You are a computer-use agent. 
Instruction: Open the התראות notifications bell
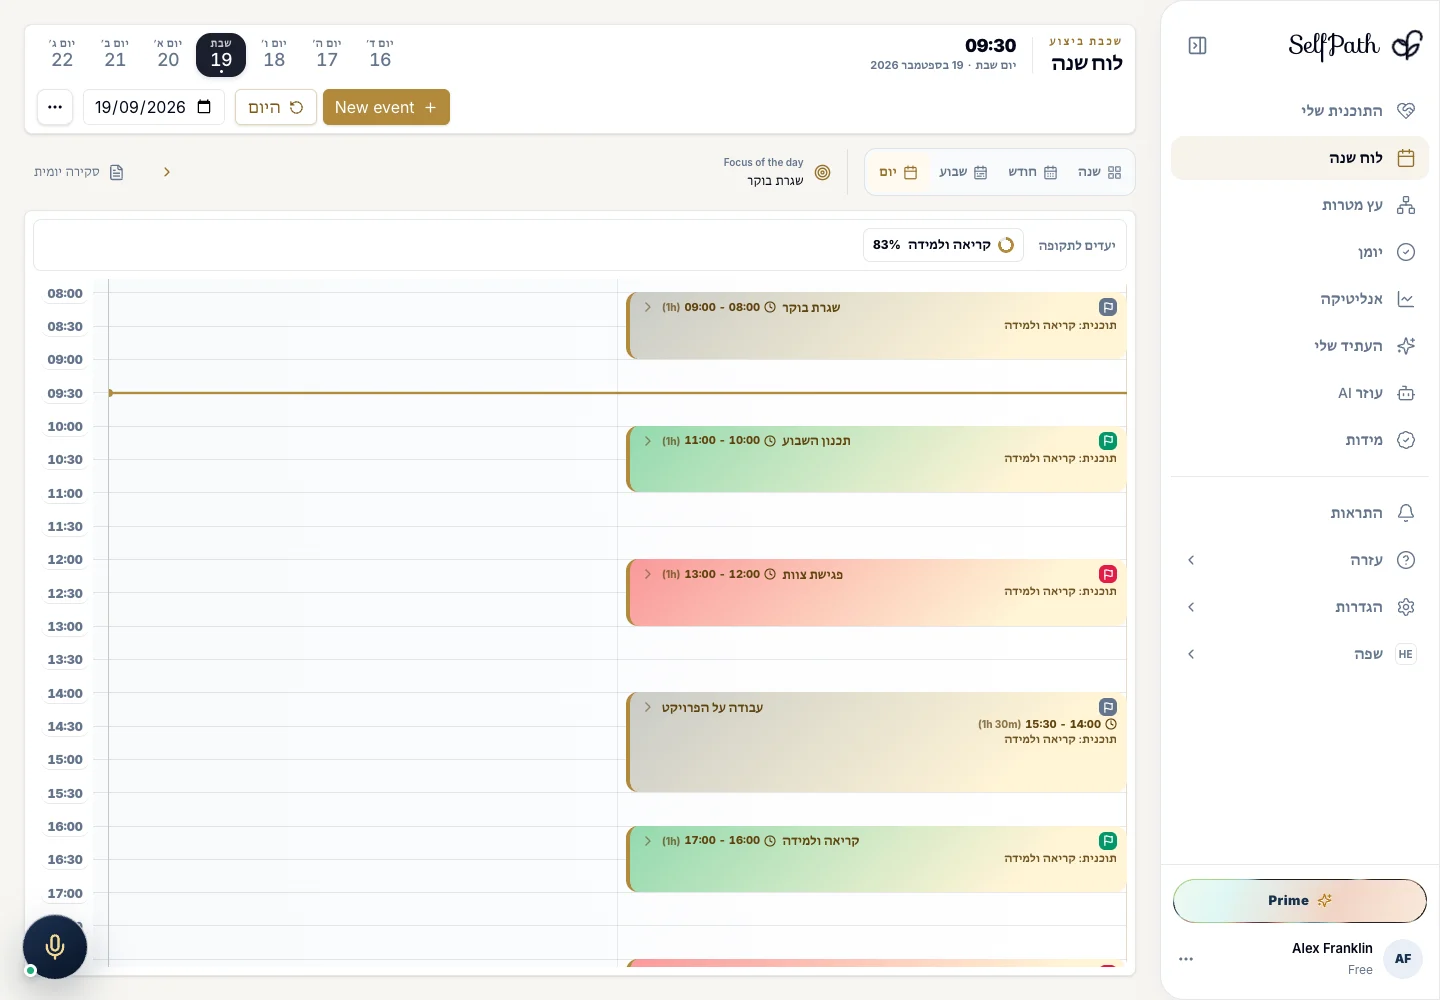[x=1300, y=513]
